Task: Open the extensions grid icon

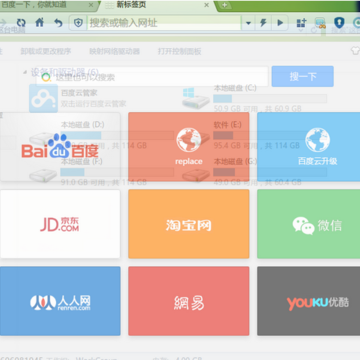Action: (301, 23)
